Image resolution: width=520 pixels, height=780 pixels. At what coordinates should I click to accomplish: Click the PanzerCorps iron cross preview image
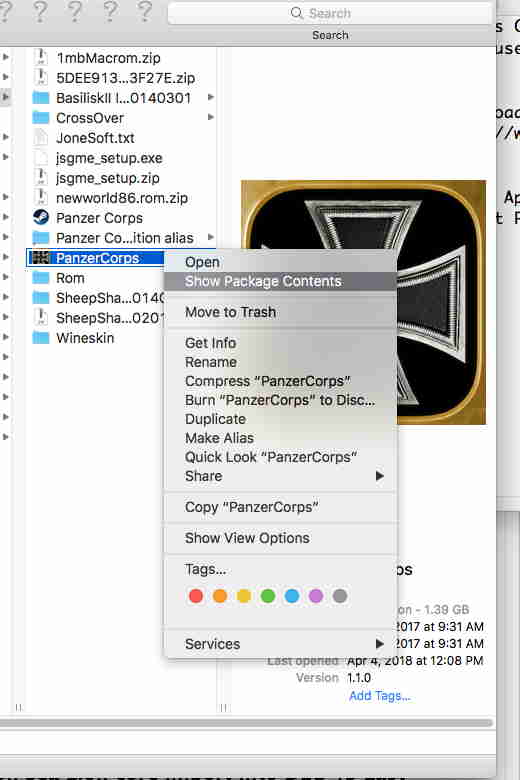363,302
